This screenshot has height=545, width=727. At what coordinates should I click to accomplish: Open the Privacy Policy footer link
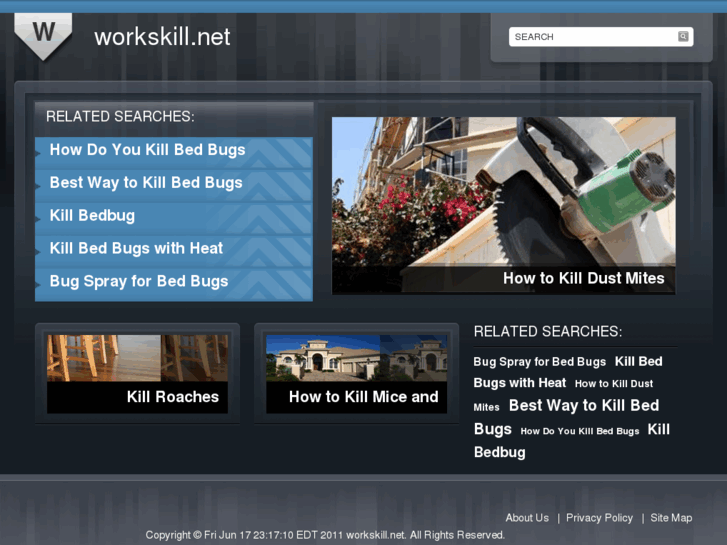(599, 518)
